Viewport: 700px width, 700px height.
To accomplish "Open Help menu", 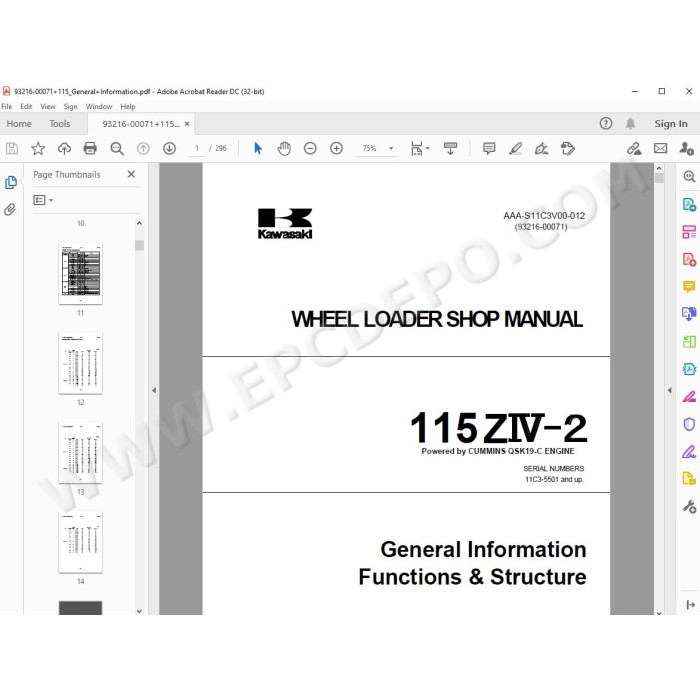I will pyautogui.click(x=128, y=106).
